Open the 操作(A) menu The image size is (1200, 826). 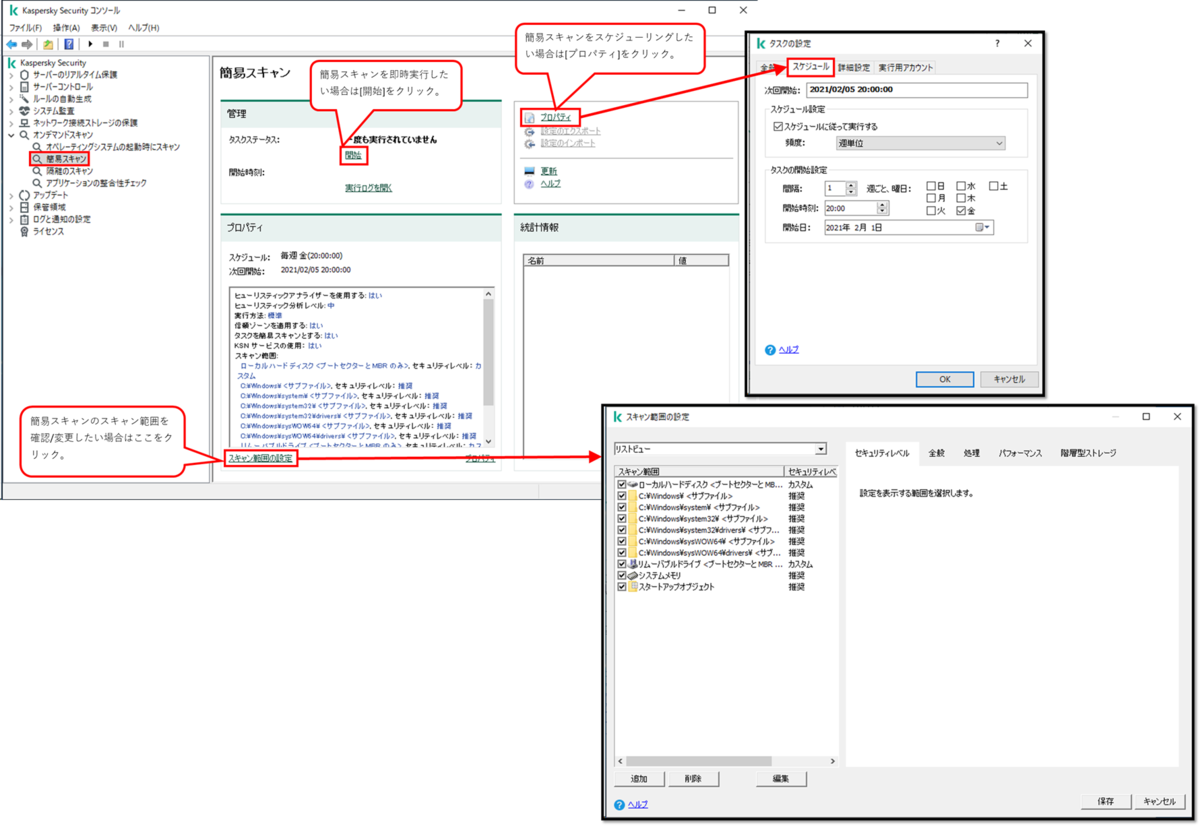[x=67, y=27]
